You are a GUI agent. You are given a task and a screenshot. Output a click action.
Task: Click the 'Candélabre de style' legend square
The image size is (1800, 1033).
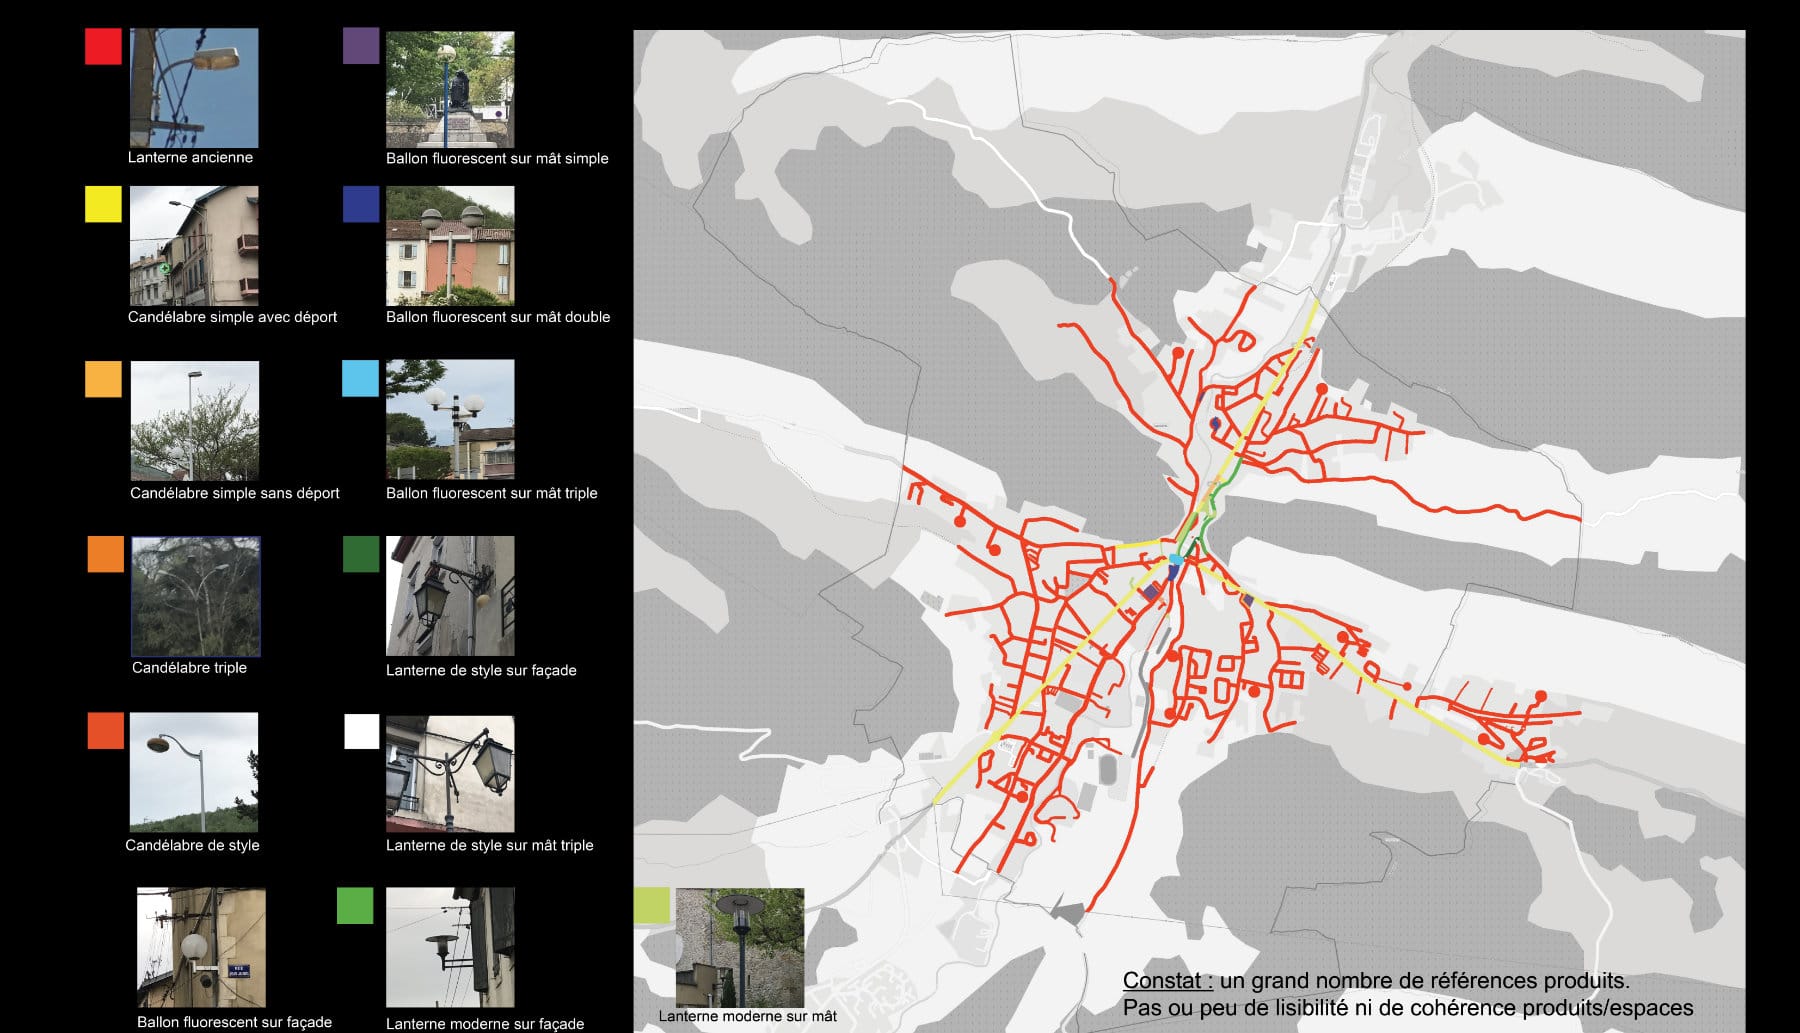pyautogui.click(x=104, y=730)
